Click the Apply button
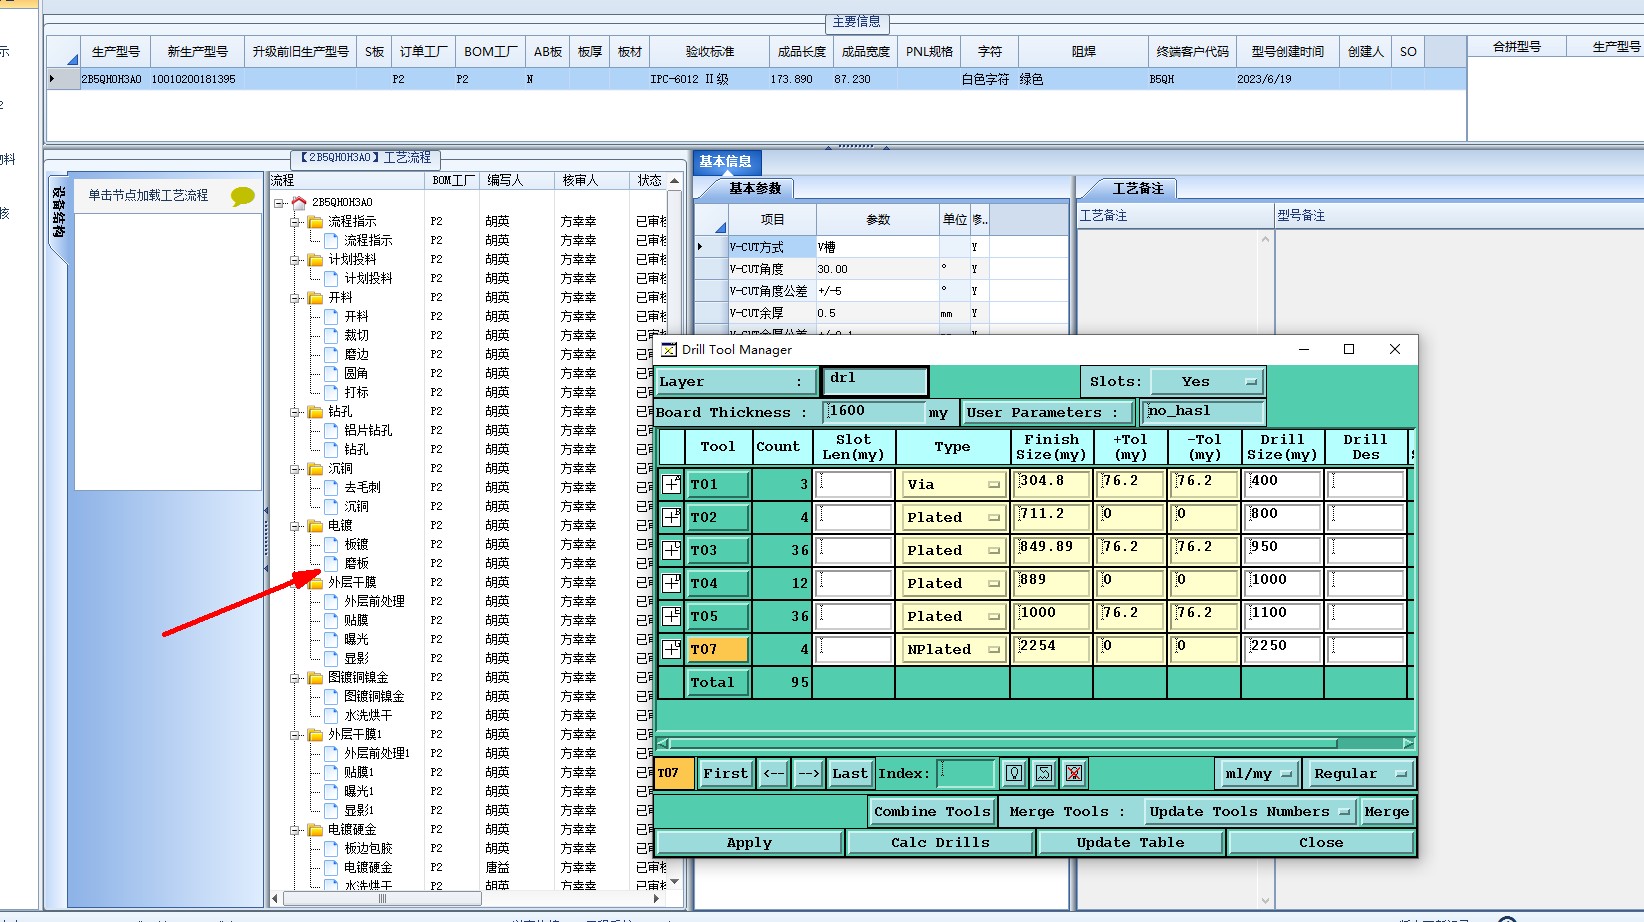1644x922 pixels. point(749,843)
